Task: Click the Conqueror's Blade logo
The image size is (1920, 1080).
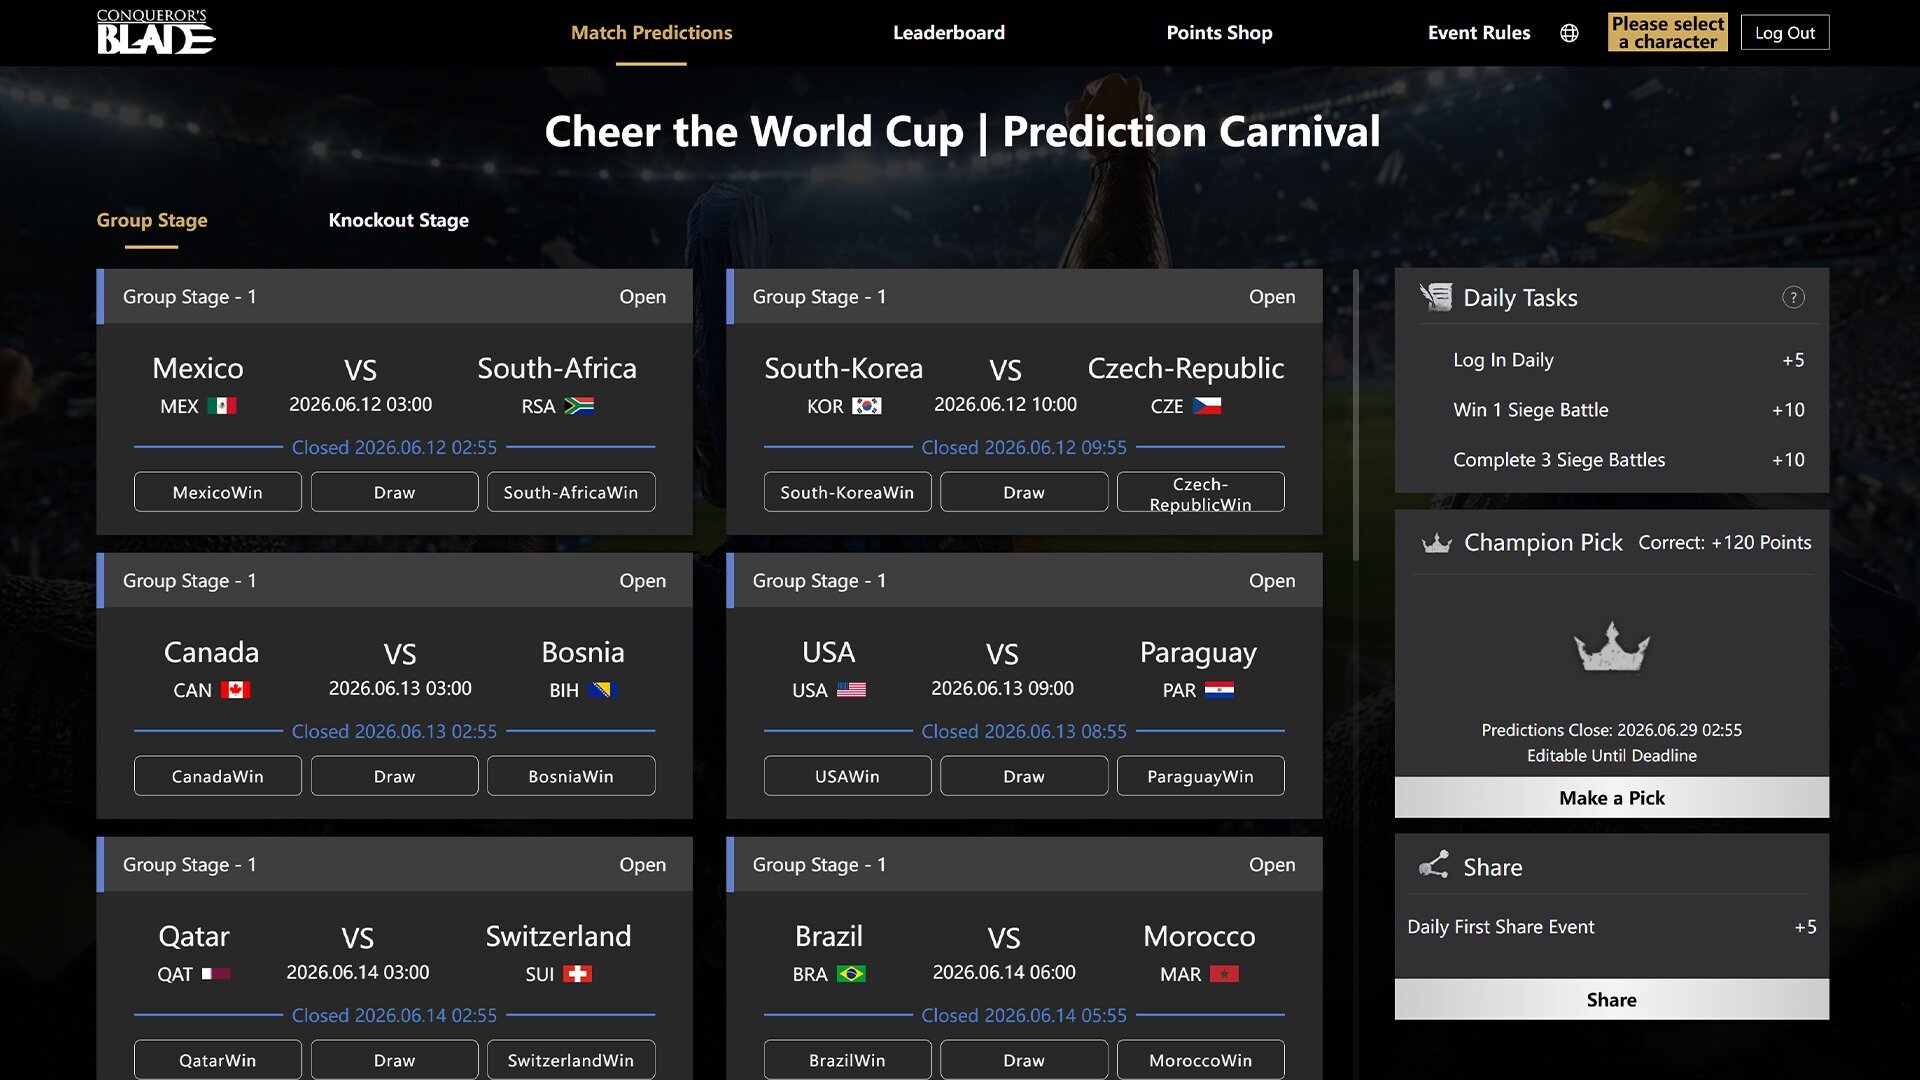Action: point(156,32)
